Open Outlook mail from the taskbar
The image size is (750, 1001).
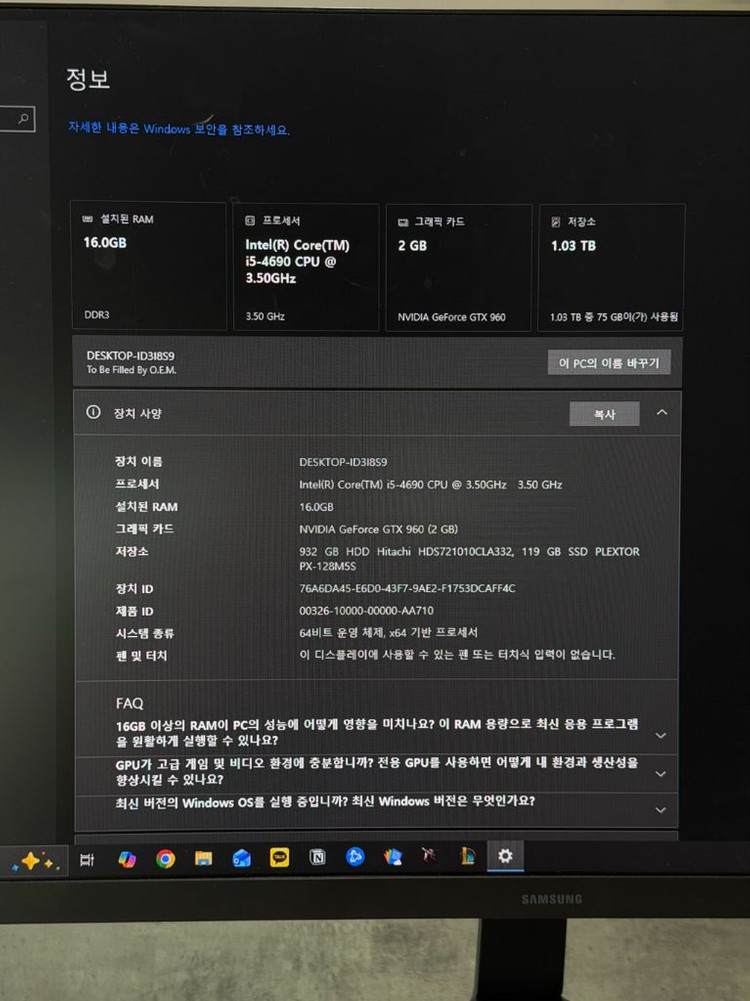tap(241, 859)
